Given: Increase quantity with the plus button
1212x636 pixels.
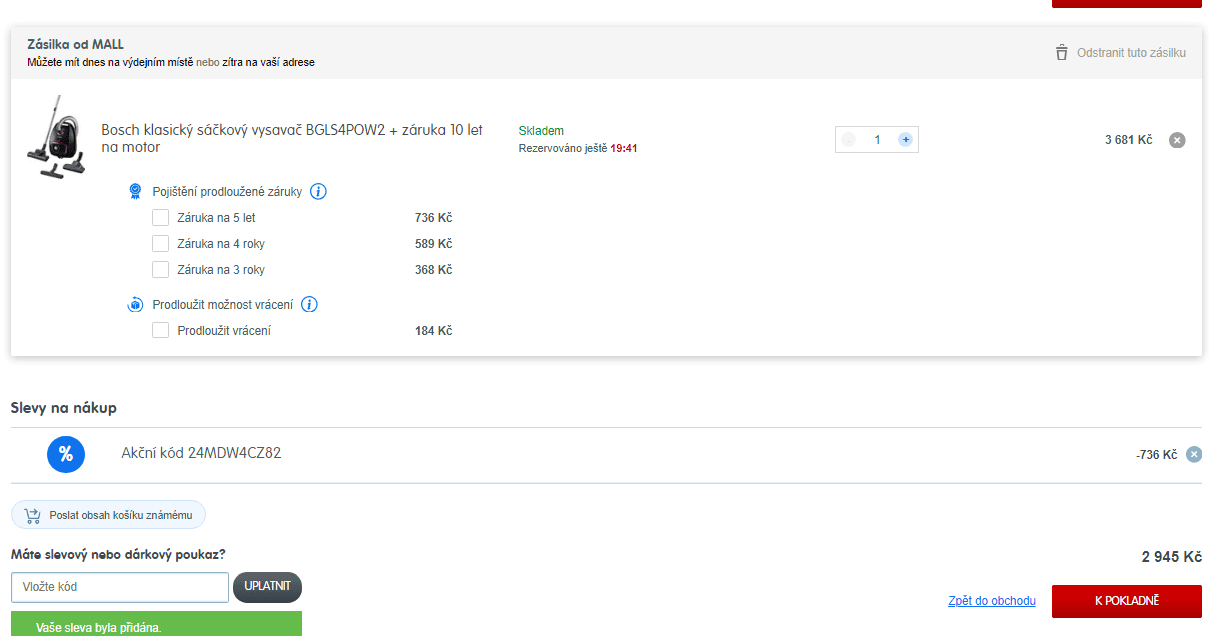Looking at the screenshot, I should tap(905, 140).
